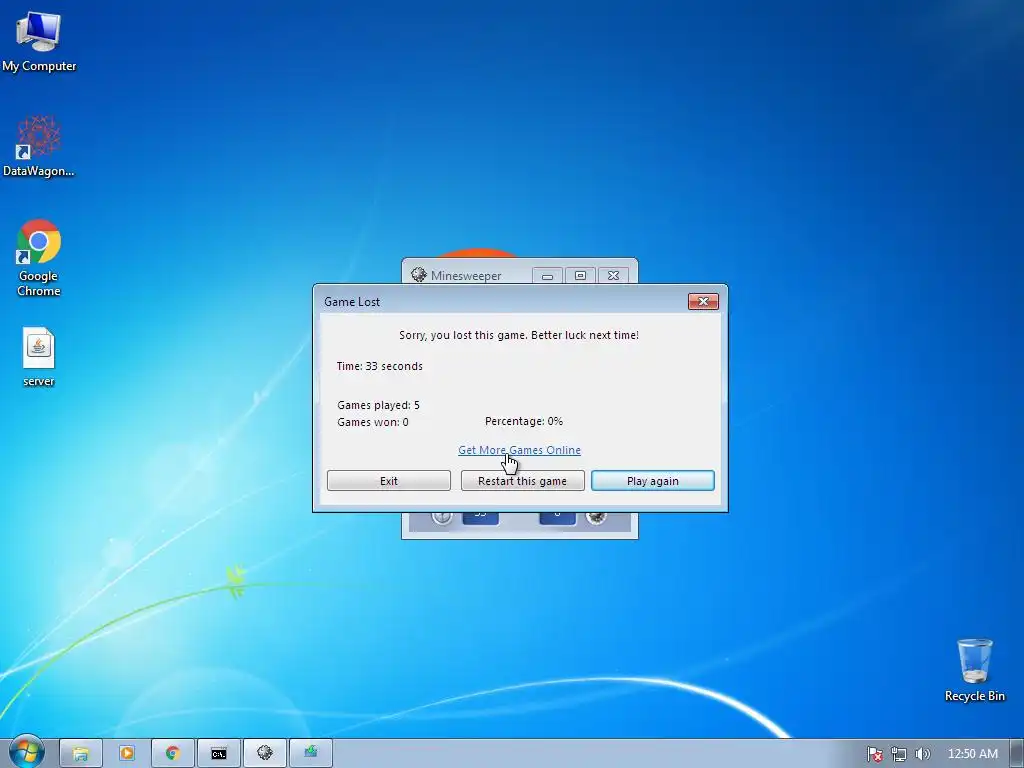Click Minesweeper taskbar button
The height and width of the screenshot is (768, 1024).
coord(264,754)
